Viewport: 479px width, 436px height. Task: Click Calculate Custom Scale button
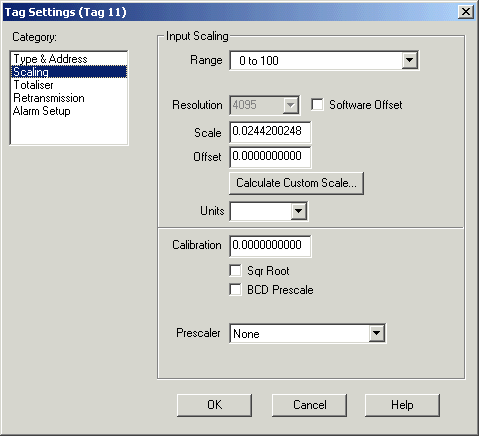coord(296,183)
